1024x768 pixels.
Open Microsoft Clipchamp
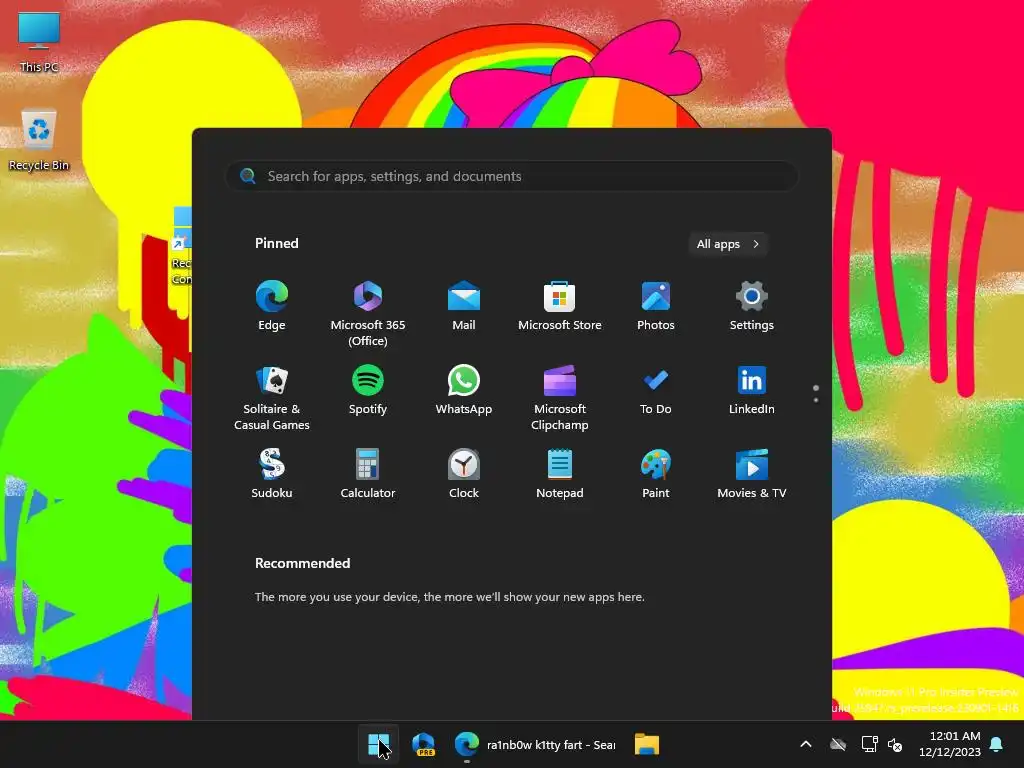pos(560,397)
